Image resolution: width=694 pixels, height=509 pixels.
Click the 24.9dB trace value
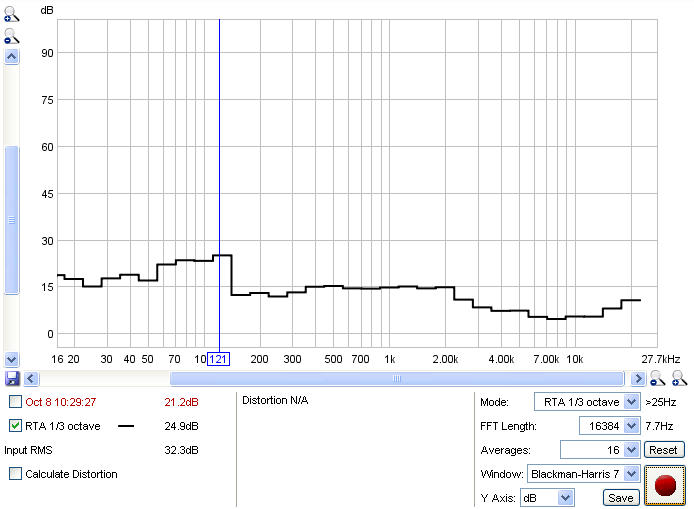point(181,426)
